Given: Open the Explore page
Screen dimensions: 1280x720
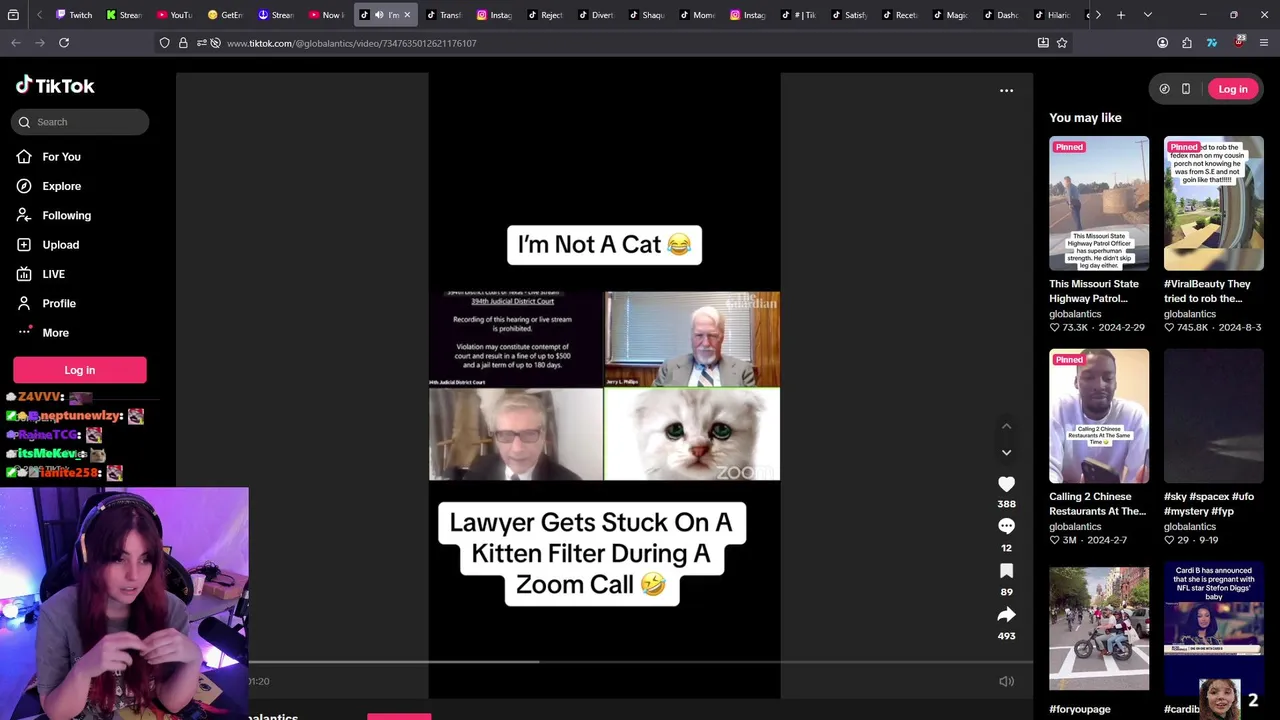Looking at the screenshot, I should click(61, 186).
